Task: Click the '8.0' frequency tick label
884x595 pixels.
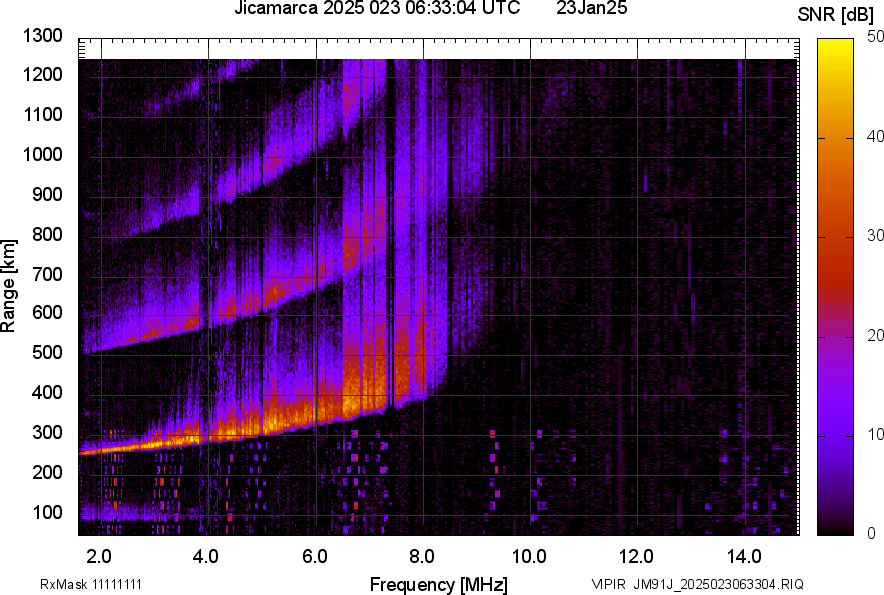Action: tap(422, 556)
